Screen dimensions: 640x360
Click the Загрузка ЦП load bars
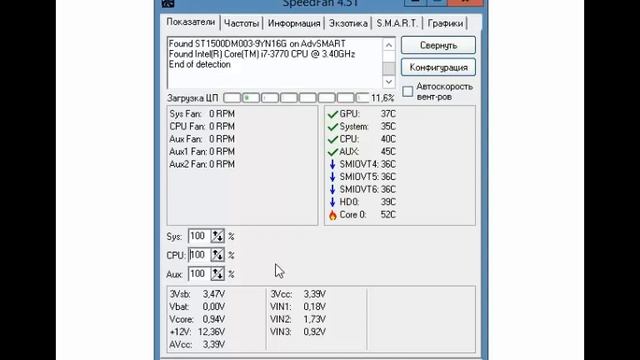pos(296,98)
